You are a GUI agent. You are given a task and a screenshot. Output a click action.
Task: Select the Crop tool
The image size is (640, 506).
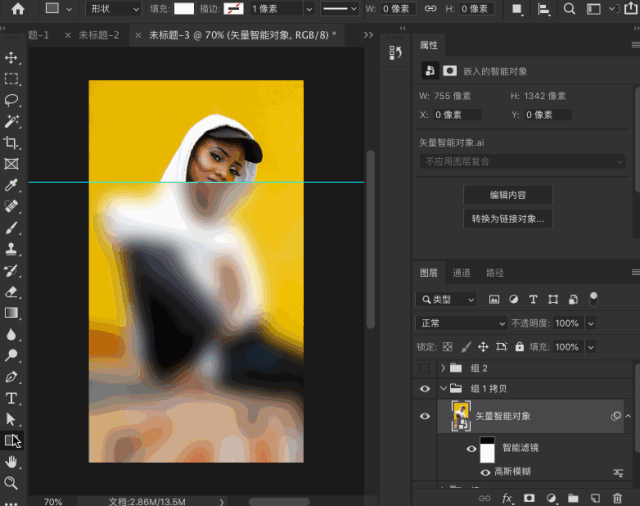pos(12,143)
